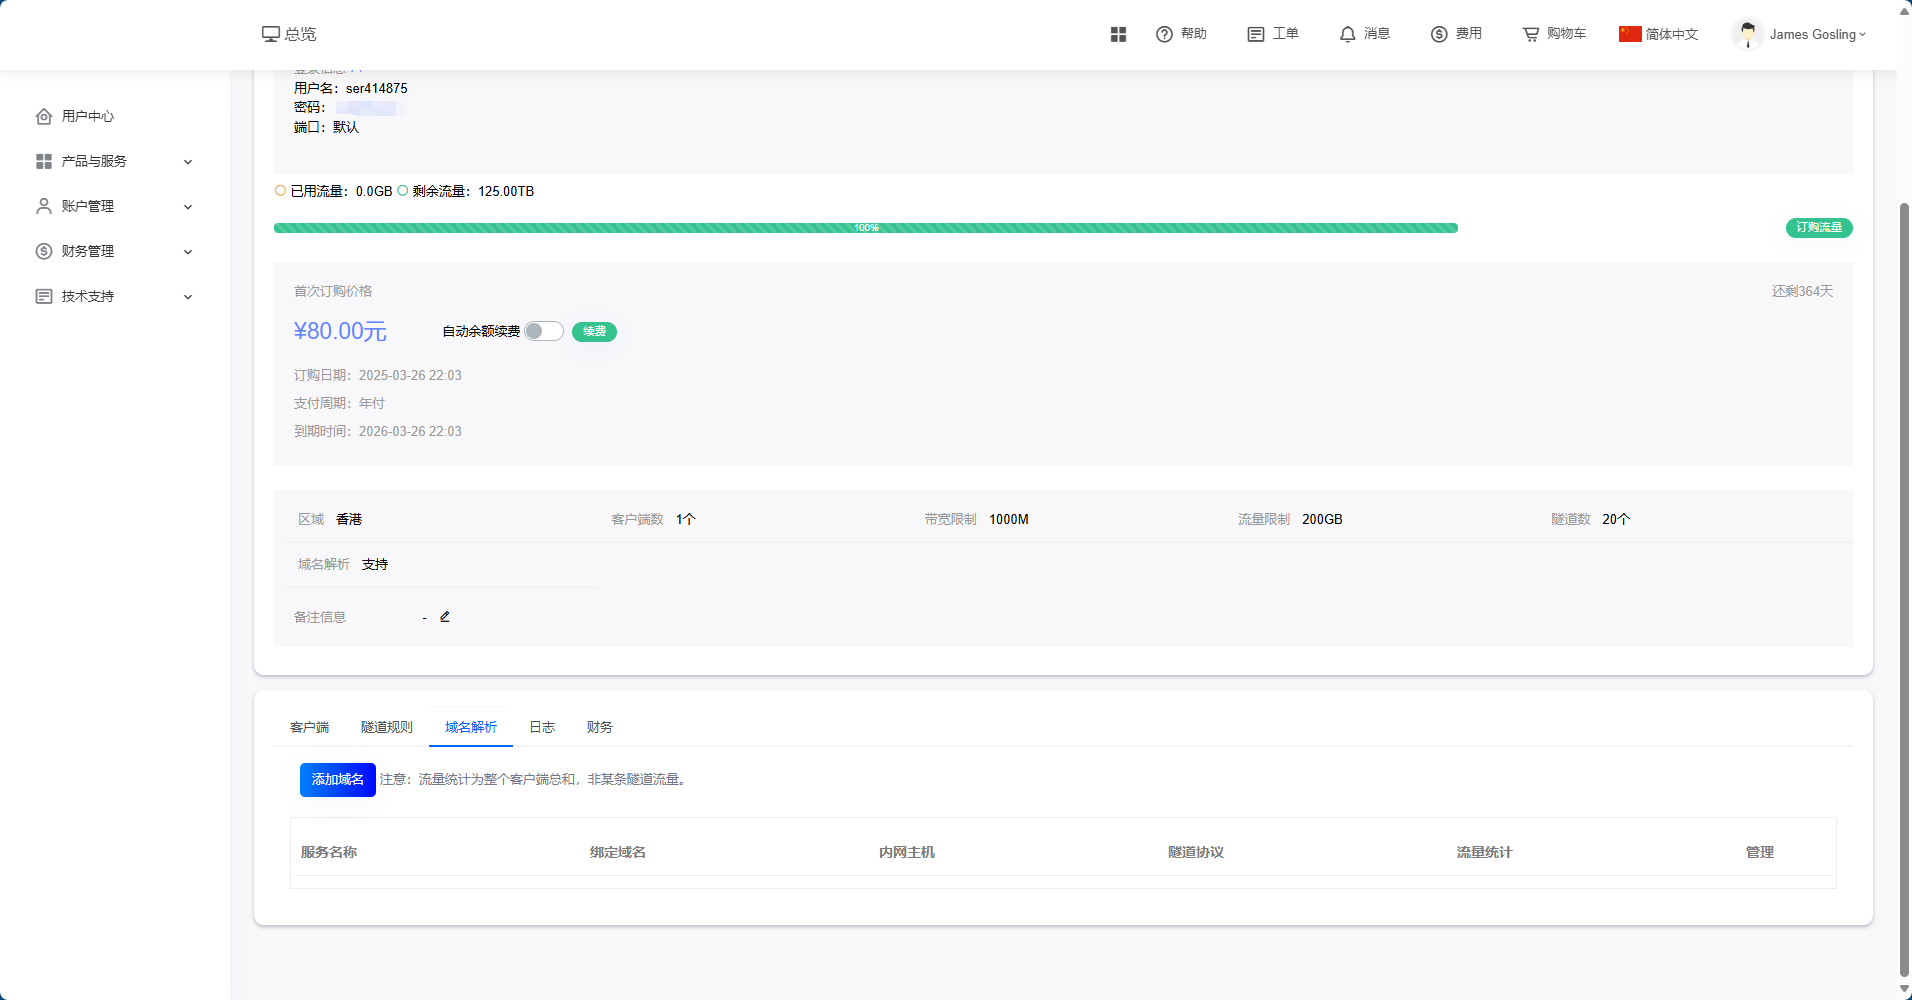Image resolution: width=1912 pixels, height=1000 pixels.
Task: Click the 隧道协议 column header
Action: point(1196,852)
